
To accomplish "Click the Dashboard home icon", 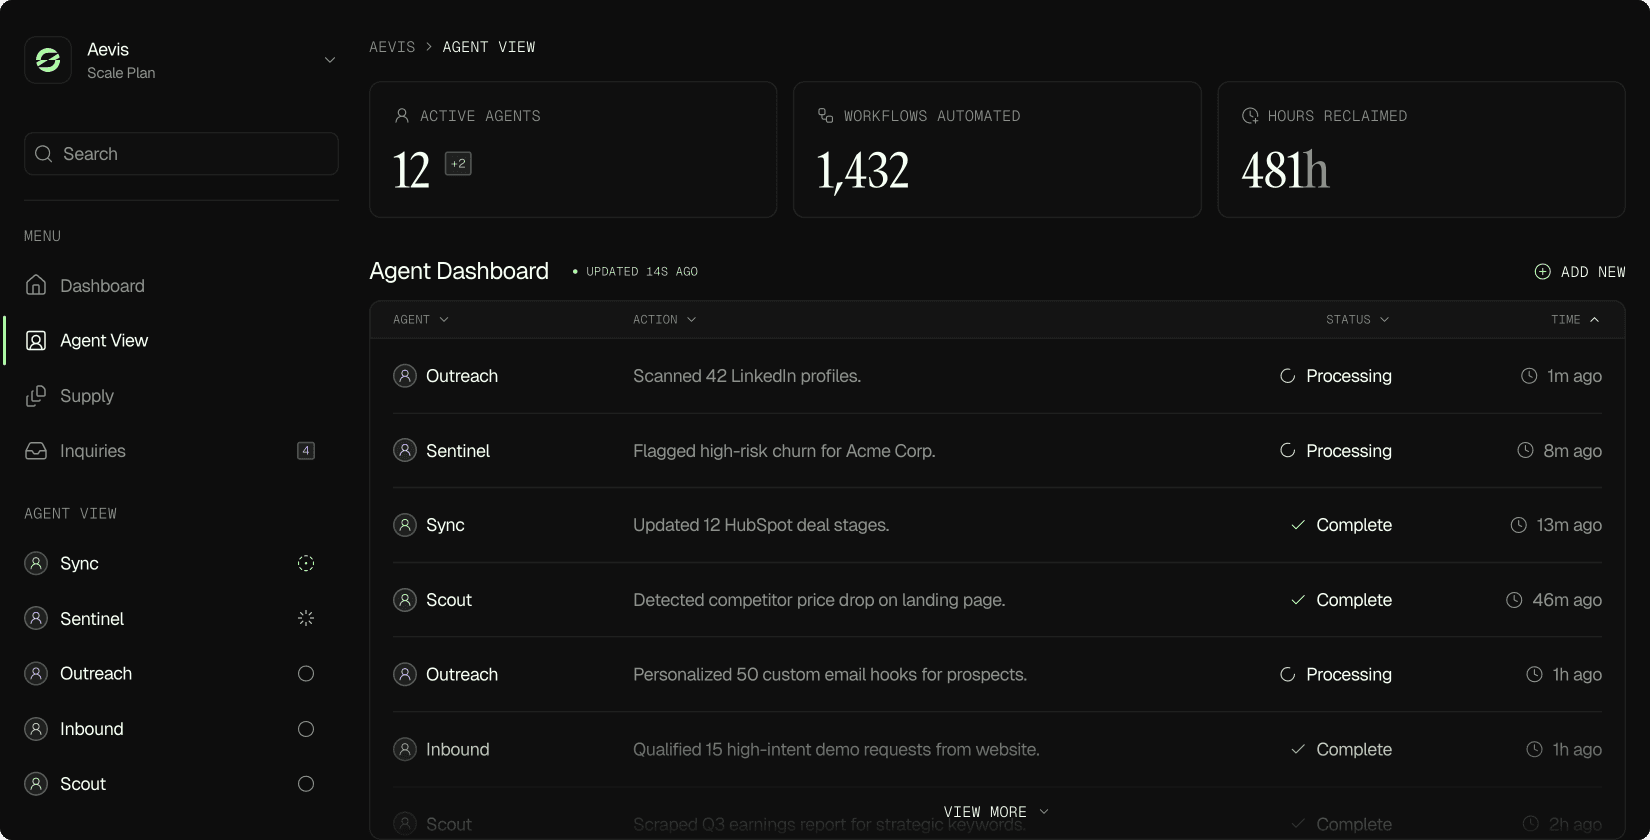I will (x=36, y=285).
